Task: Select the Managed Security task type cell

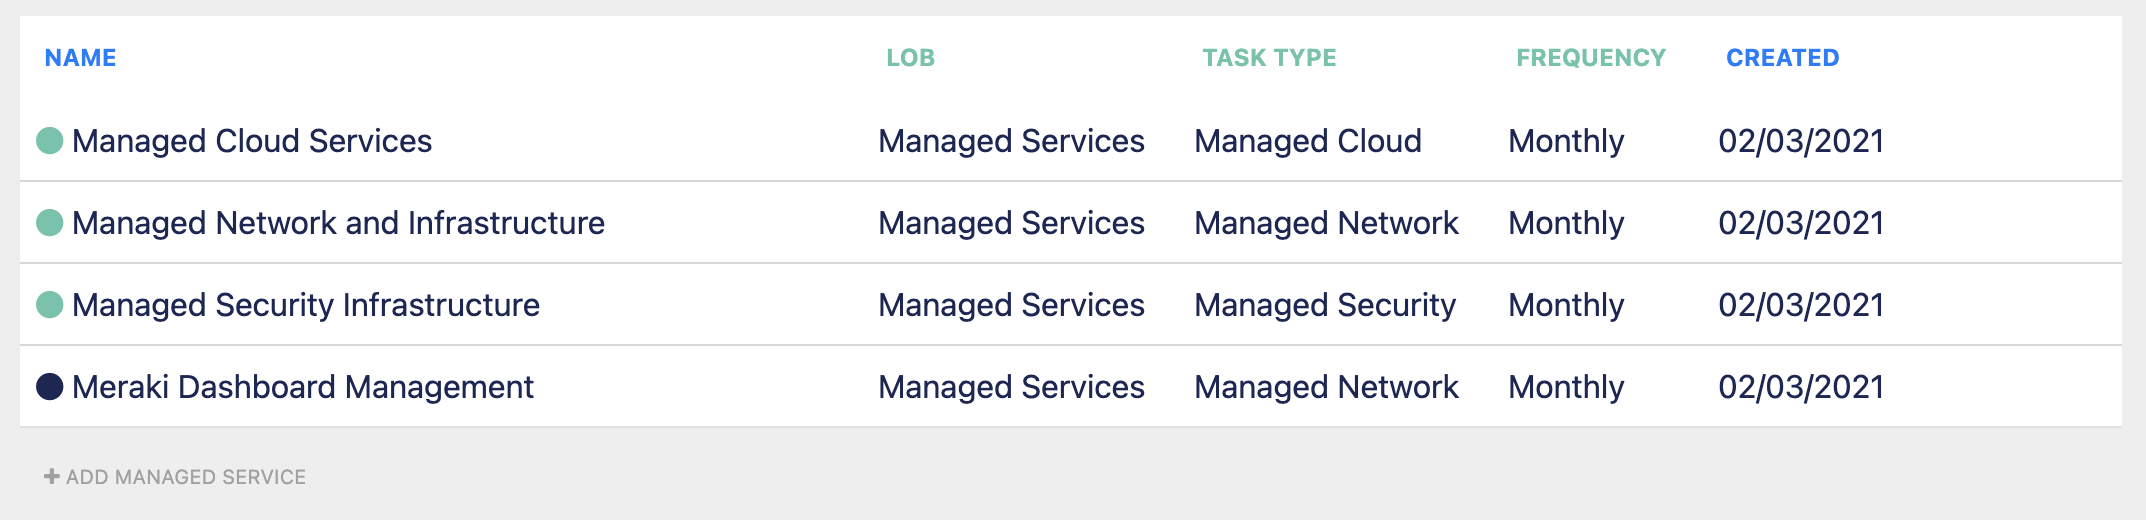Action: click(1325, 305)
